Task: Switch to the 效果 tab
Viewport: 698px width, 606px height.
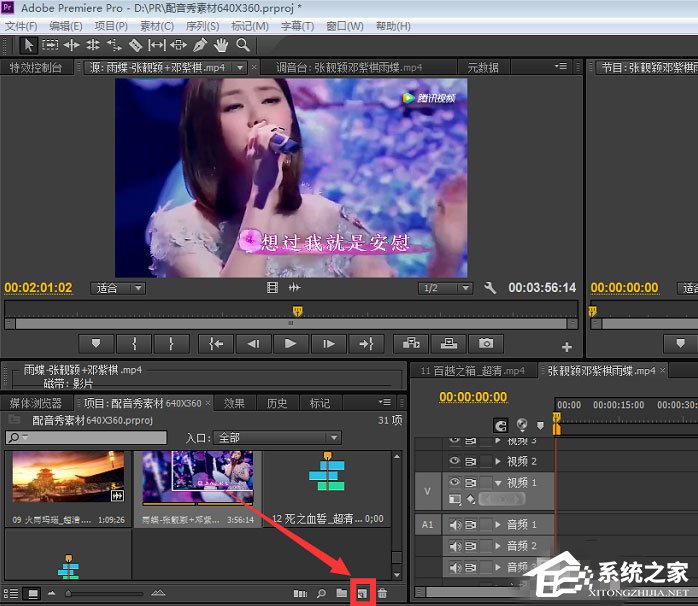Action: click(x=234, y=403)
